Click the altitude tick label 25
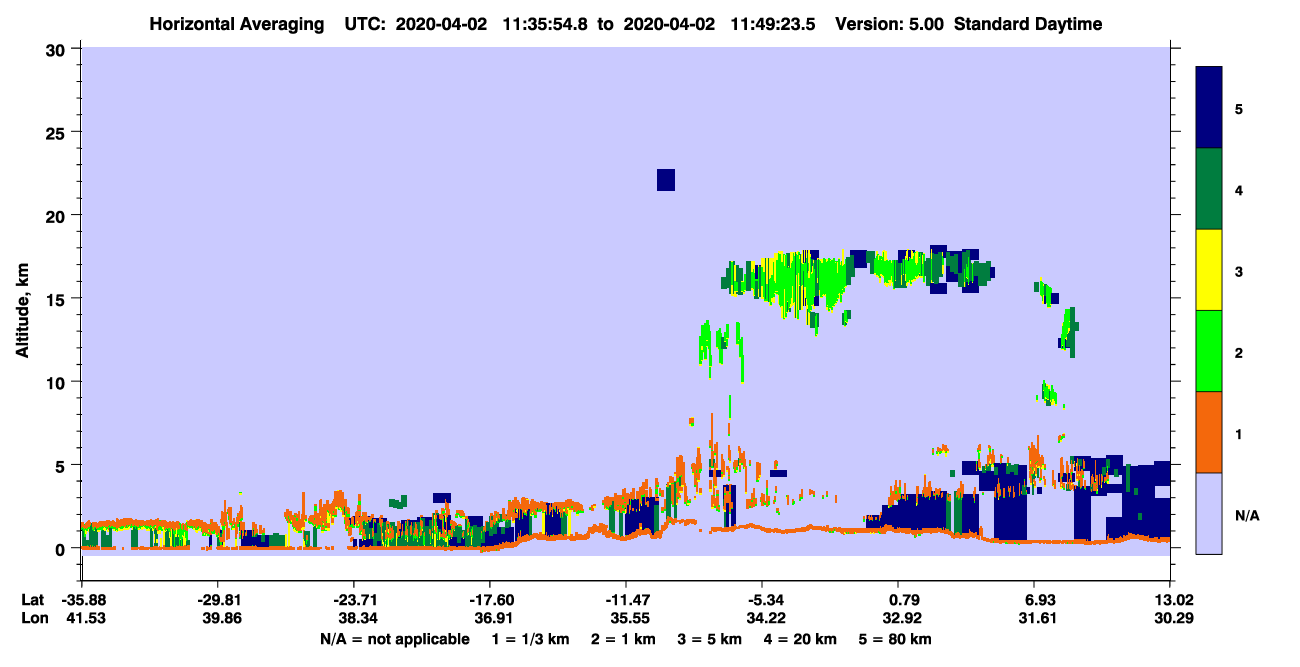Image resolution: width=1300 pixels, height=667 pixels. (58, 132)
